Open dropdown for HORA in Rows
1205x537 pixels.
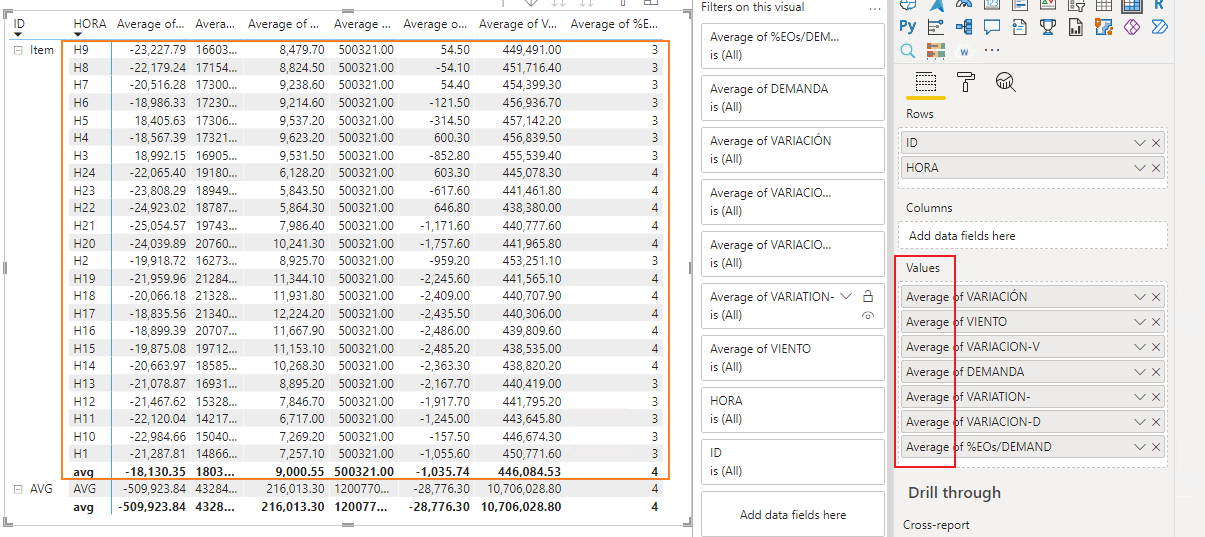[1139, 168]
